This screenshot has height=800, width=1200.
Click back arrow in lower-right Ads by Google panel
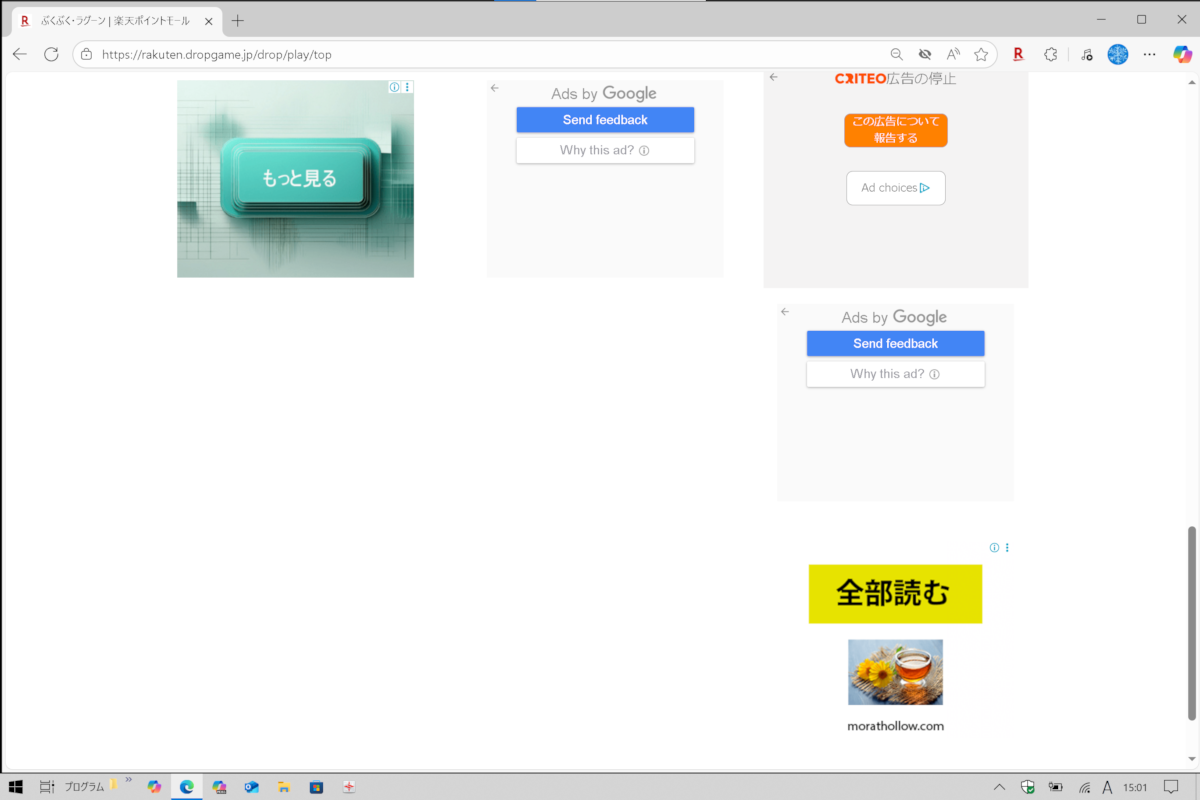[785, 312]
